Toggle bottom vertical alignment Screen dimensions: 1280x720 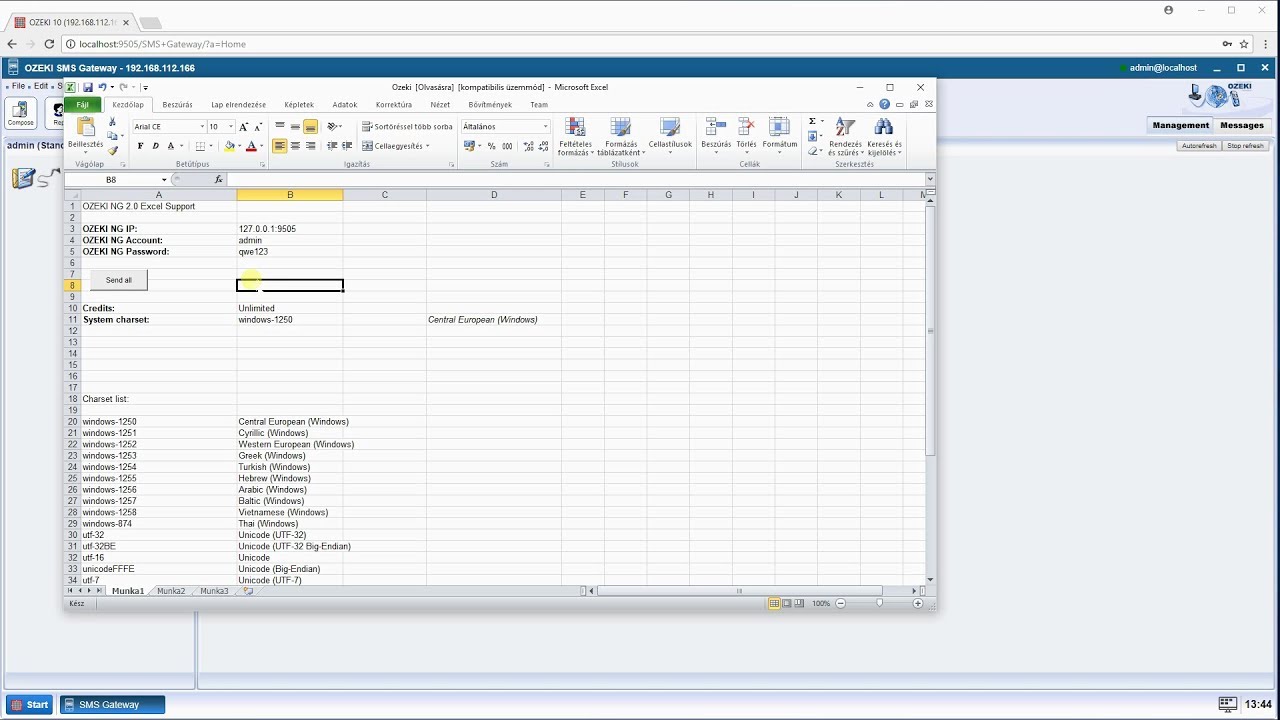[x=310, y=127]
